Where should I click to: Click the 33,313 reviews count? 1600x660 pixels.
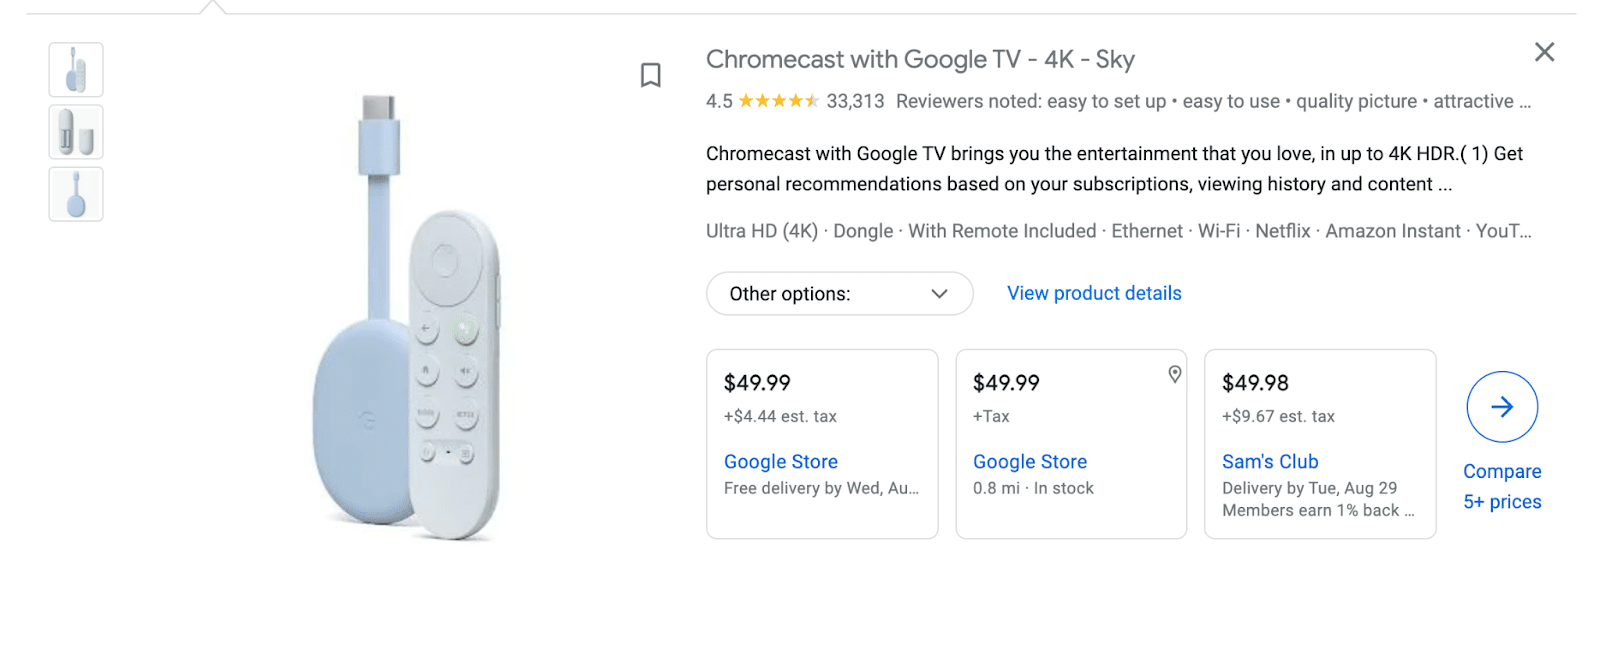(x=855, y=101)
